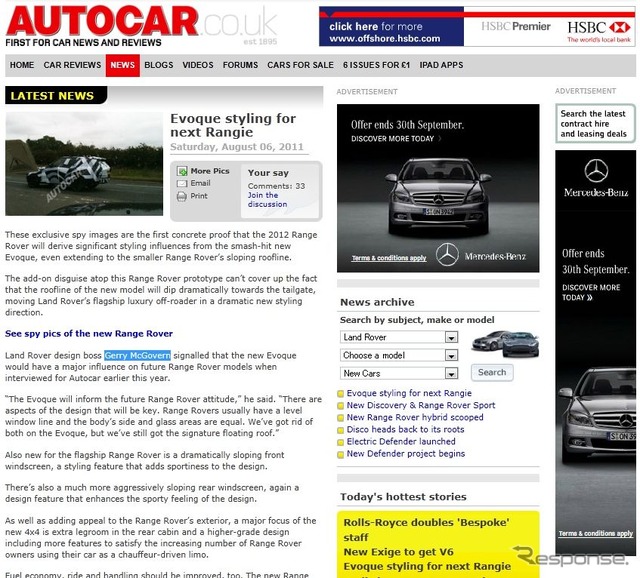Click Terms & conditions apply in square ad
The image size is (640, 578).
coord(389,258)
